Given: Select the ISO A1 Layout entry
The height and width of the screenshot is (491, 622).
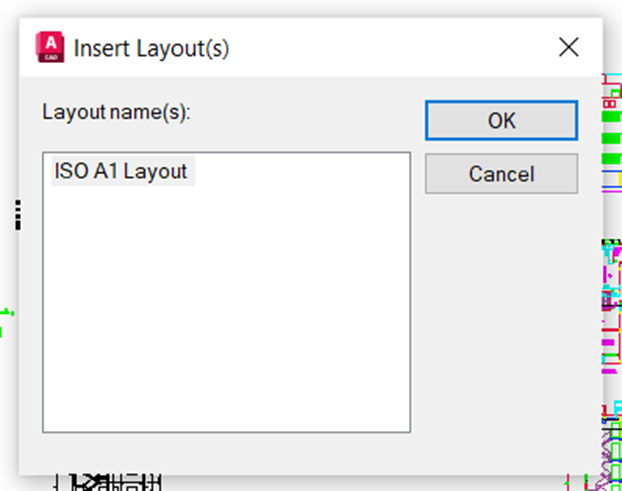Looking at the screenshot, I should (123, 171).
